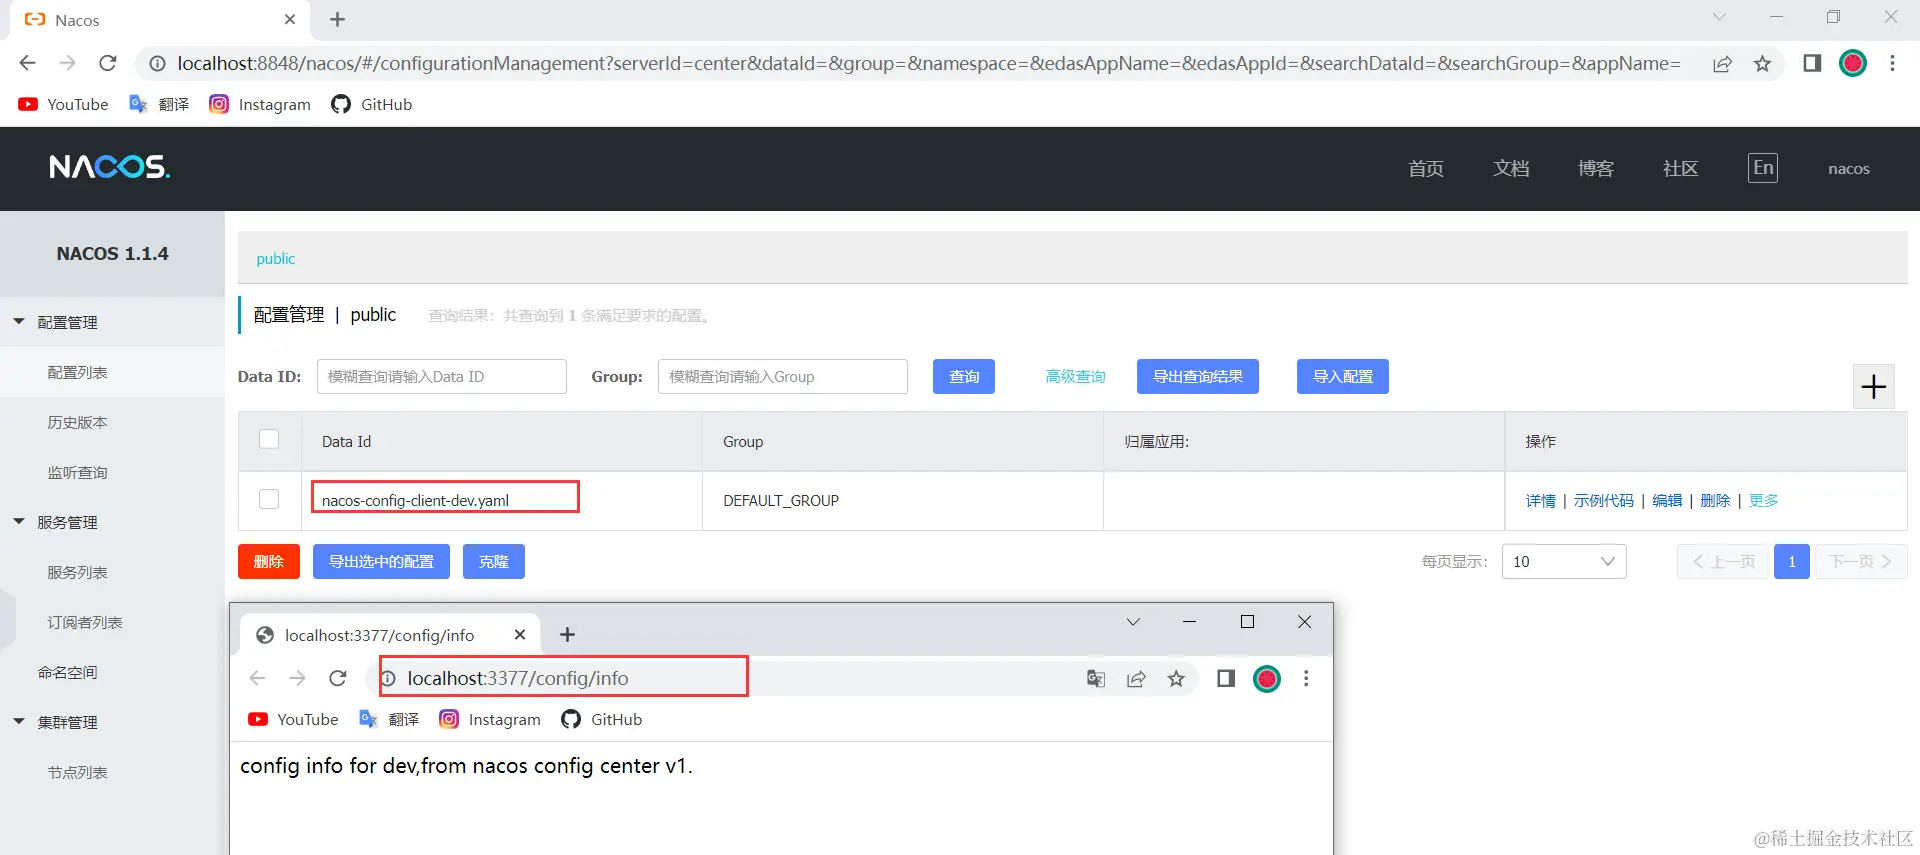Click the 导出选中的配置 button
1920x855 pixels.
381,562
